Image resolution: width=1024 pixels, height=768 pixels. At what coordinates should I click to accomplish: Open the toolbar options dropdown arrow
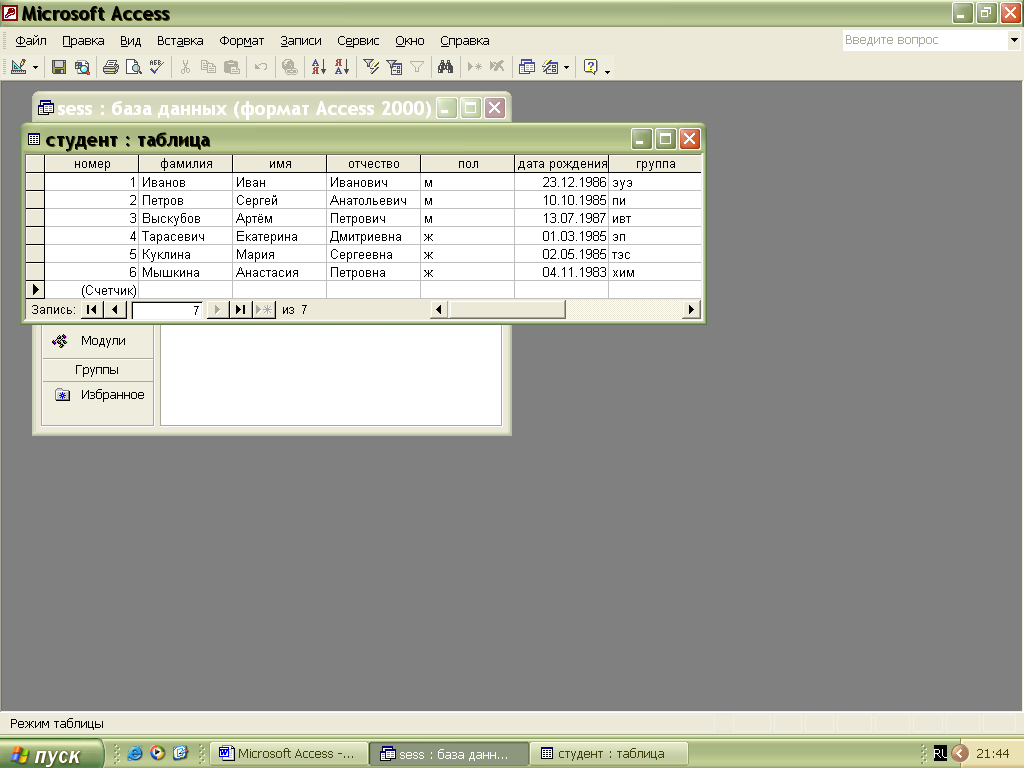[607, 71]
